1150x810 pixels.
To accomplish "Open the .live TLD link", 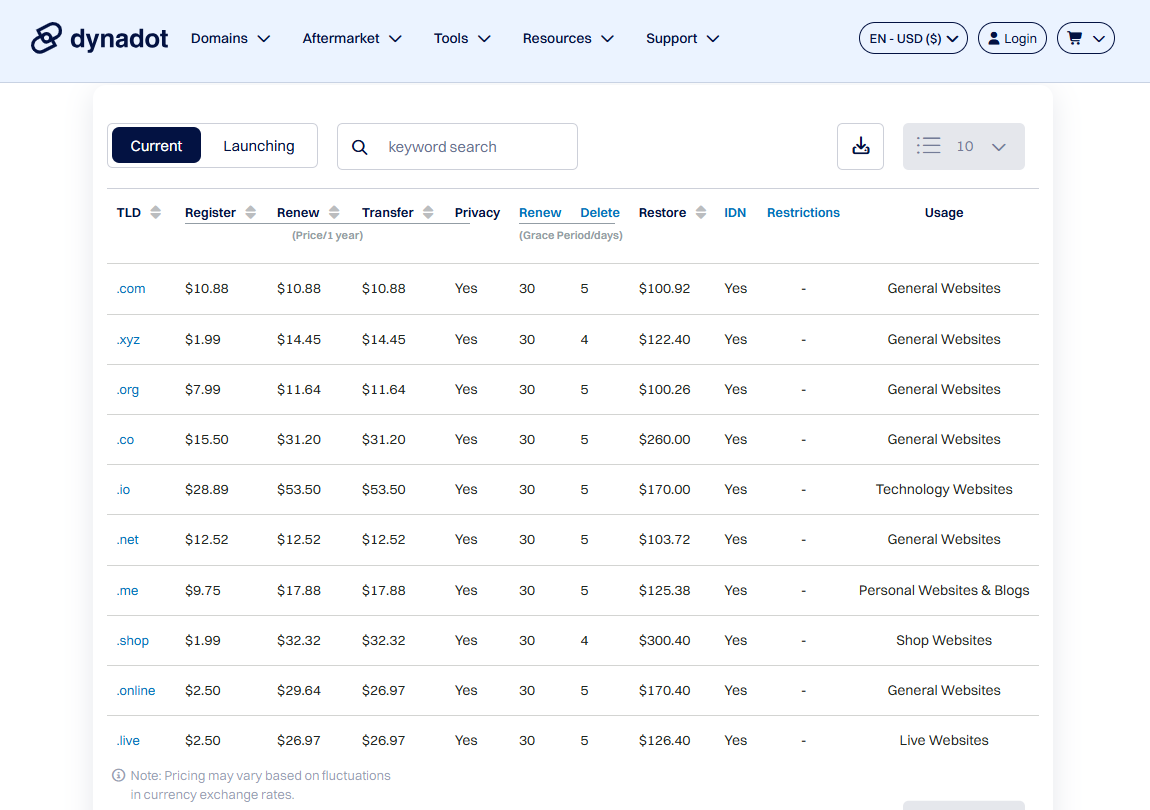I will click(128, 740).
